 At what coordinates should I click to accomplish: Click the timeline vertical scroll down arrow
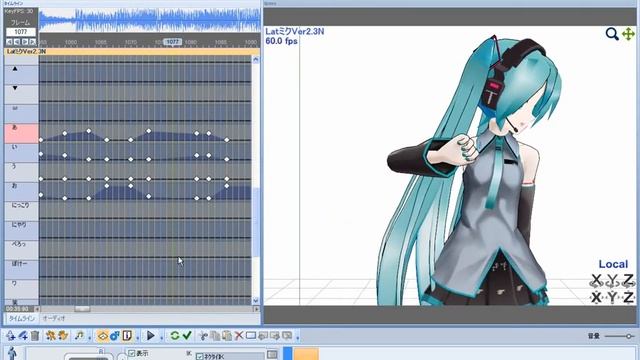pos(256,301)
